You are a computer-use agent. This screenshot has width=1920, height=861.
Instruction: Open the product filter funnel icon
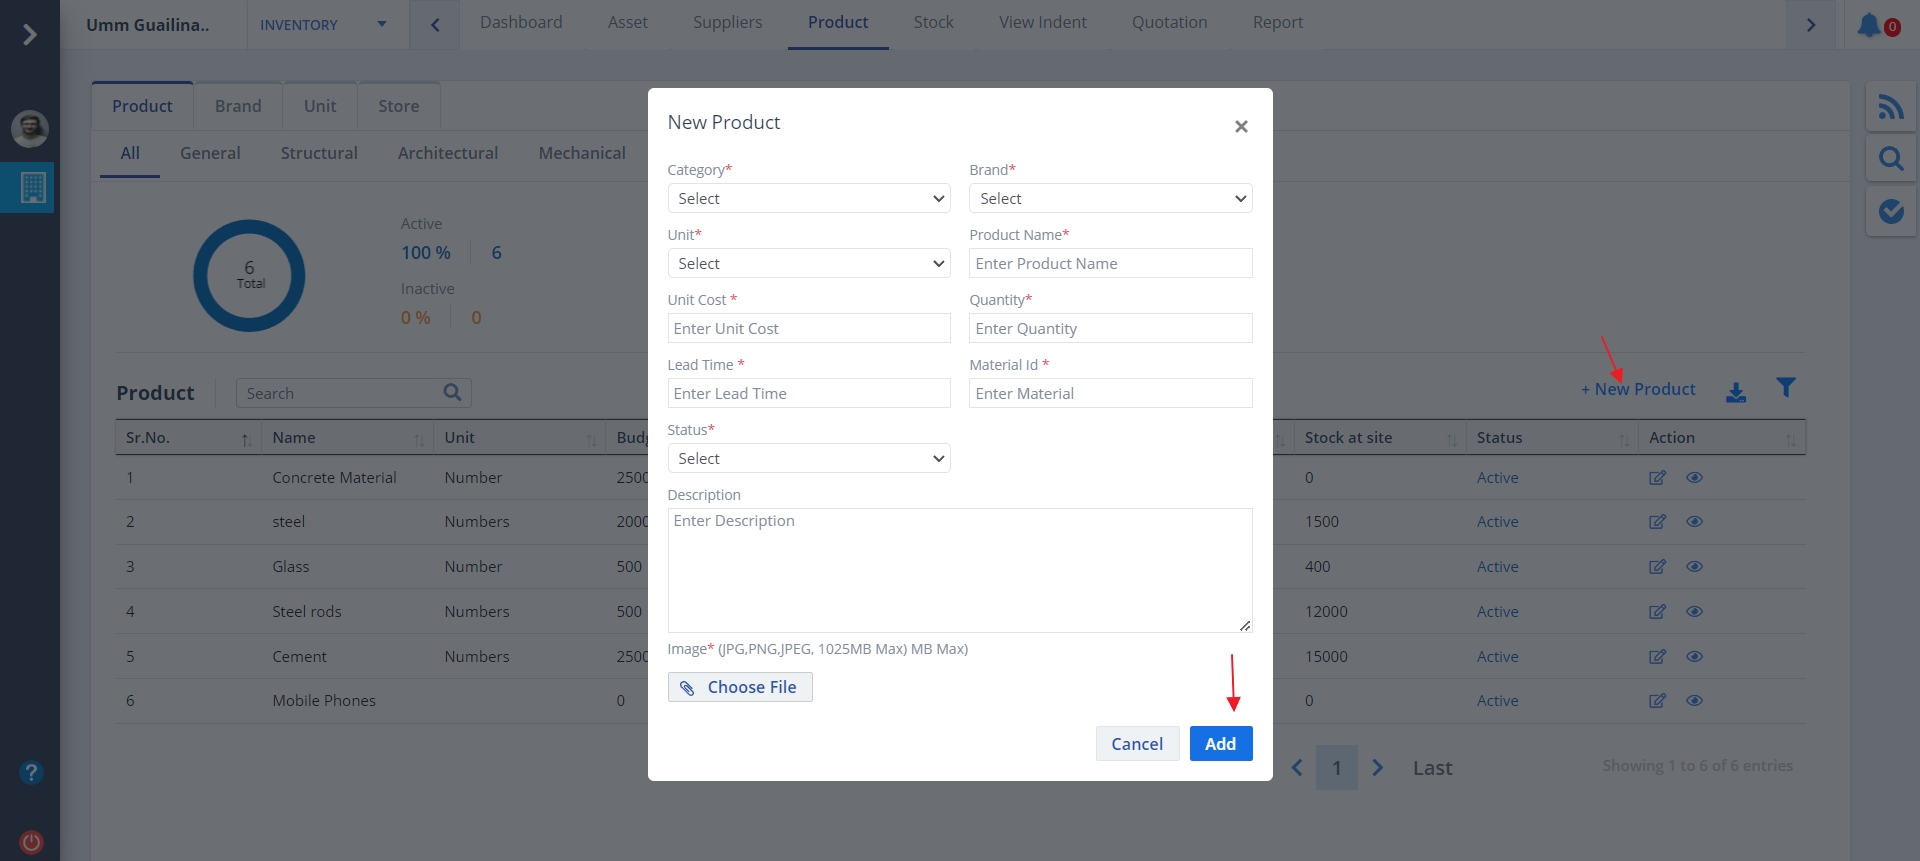[x=1786, y=387]
